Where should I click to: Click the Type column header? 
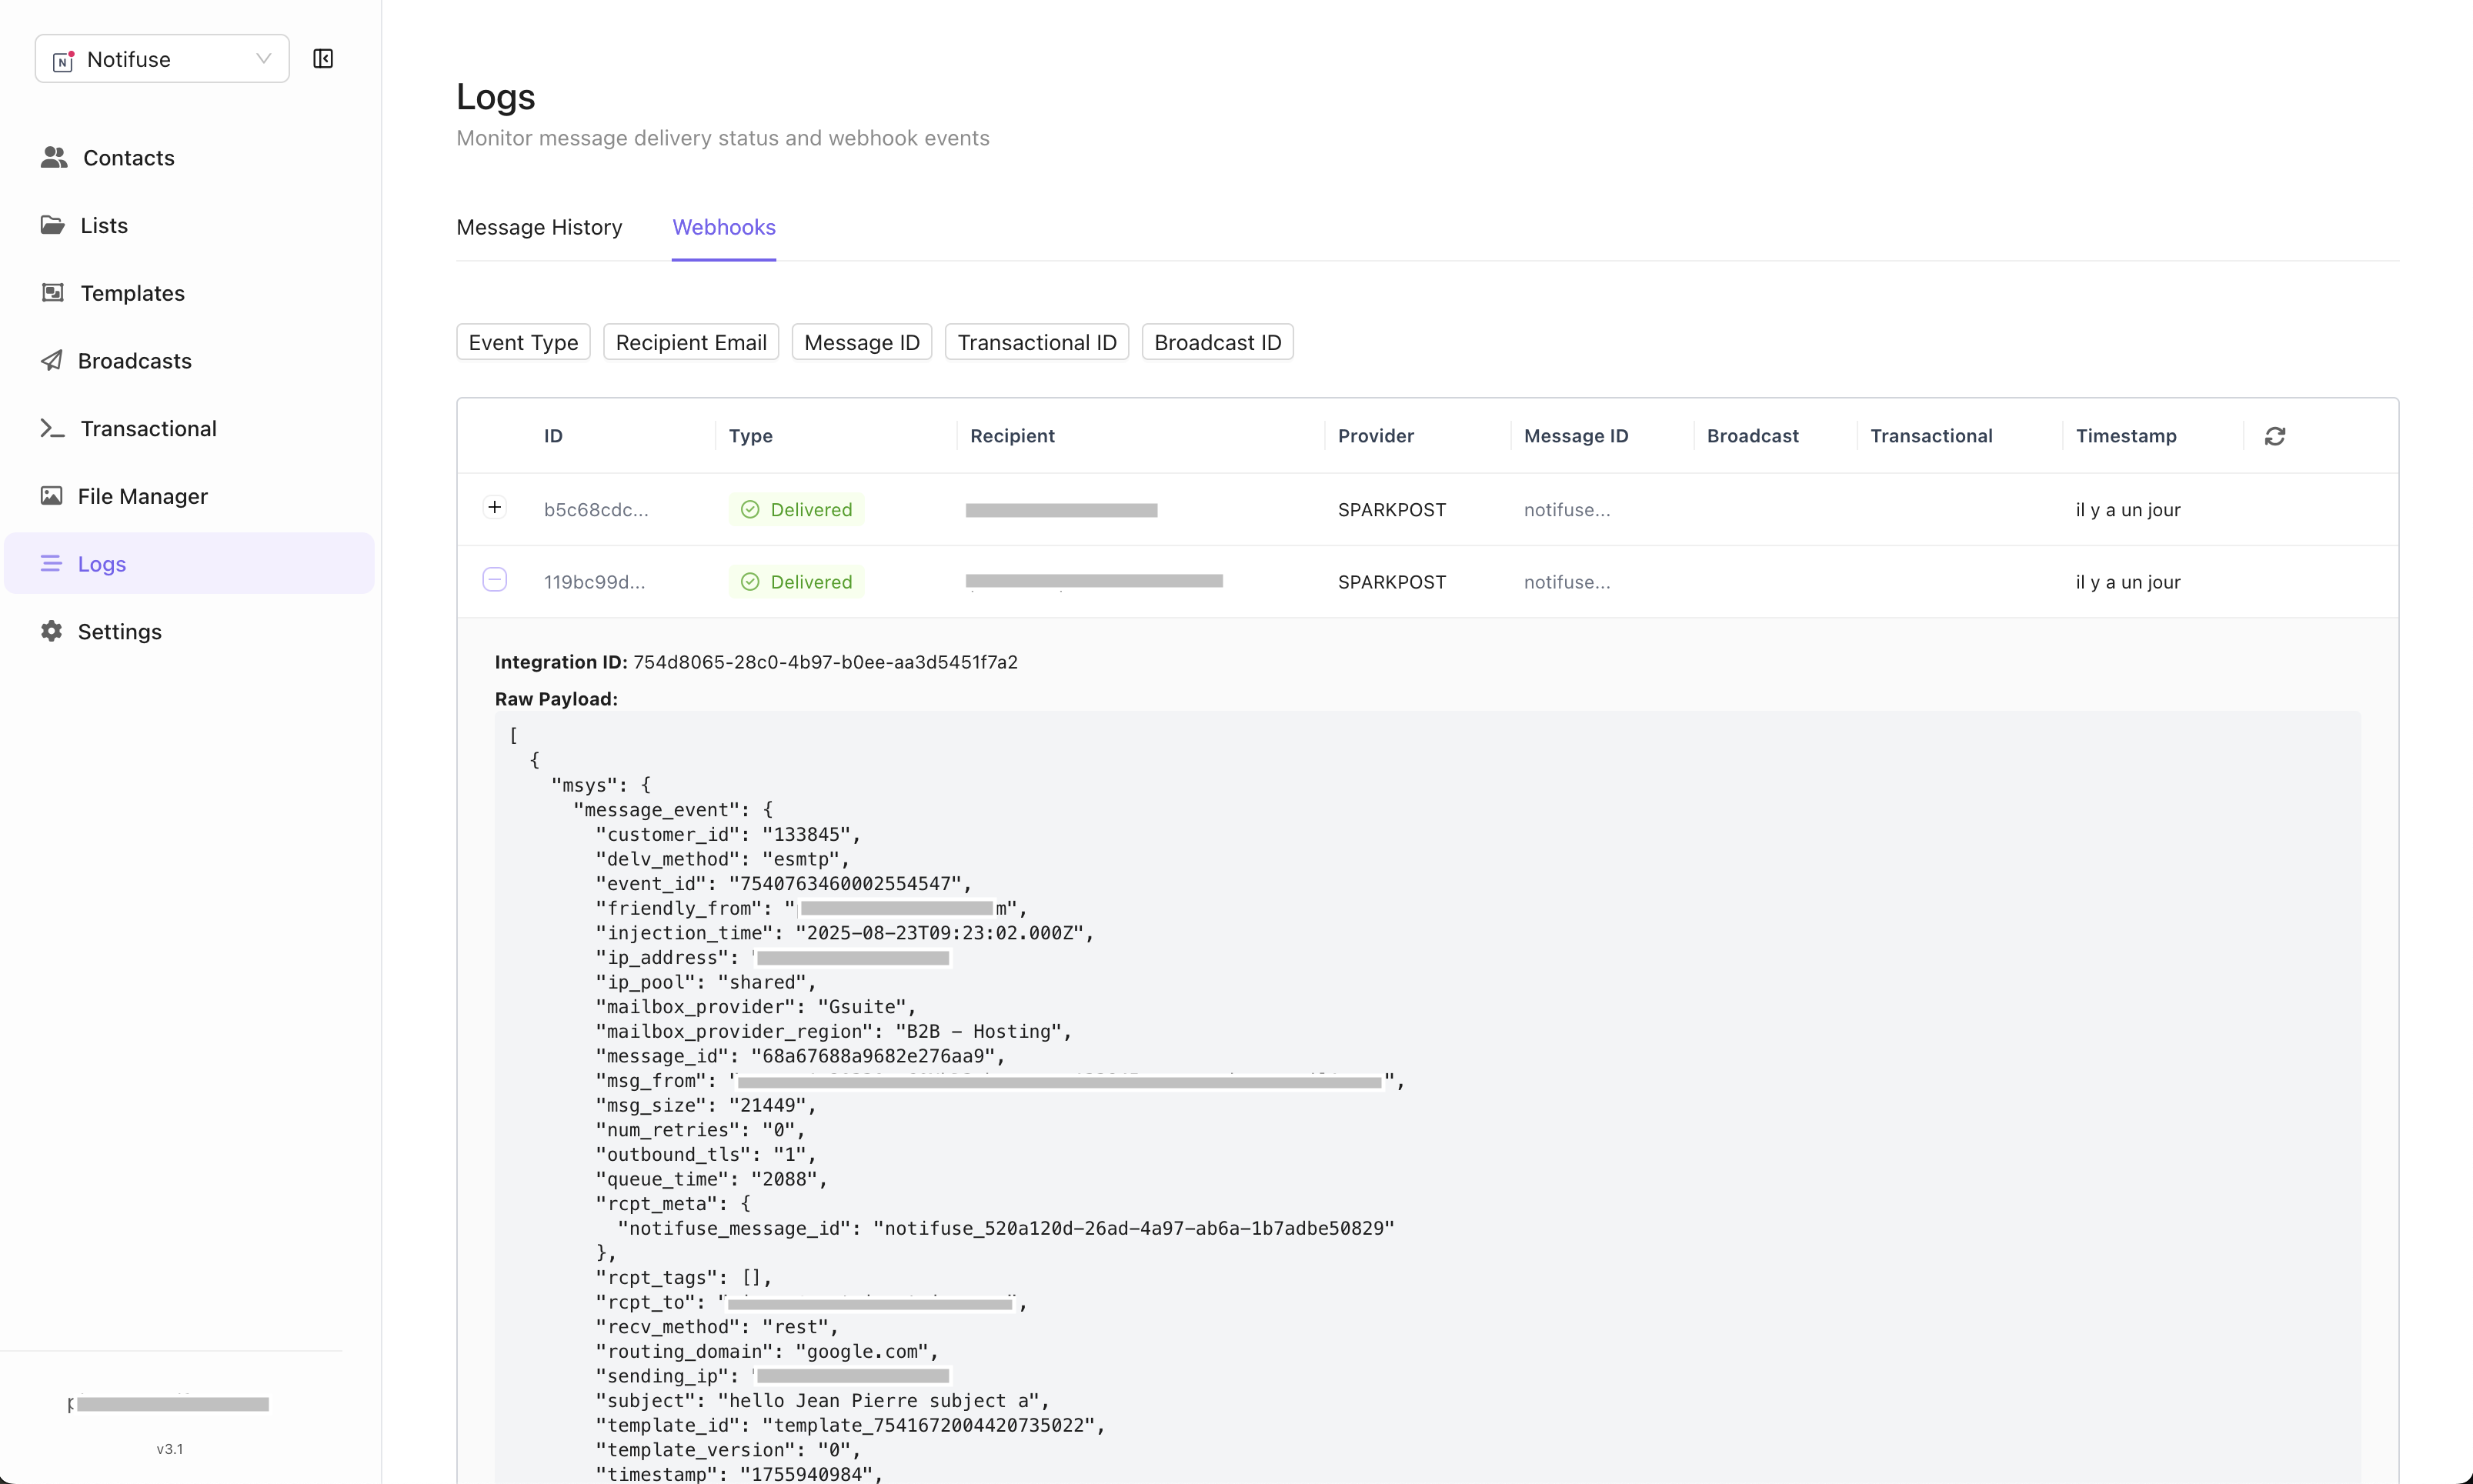(x=751, y=436)
